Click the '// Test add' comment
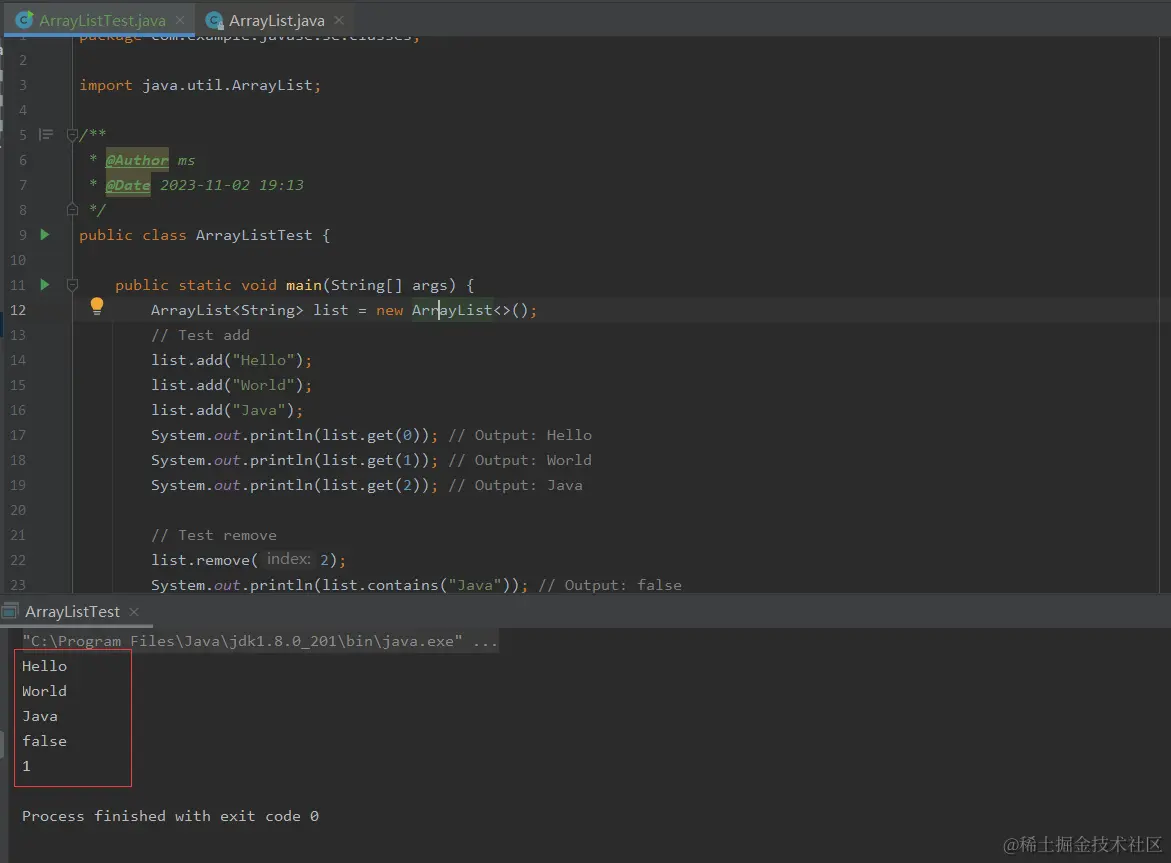 point(200,335)
